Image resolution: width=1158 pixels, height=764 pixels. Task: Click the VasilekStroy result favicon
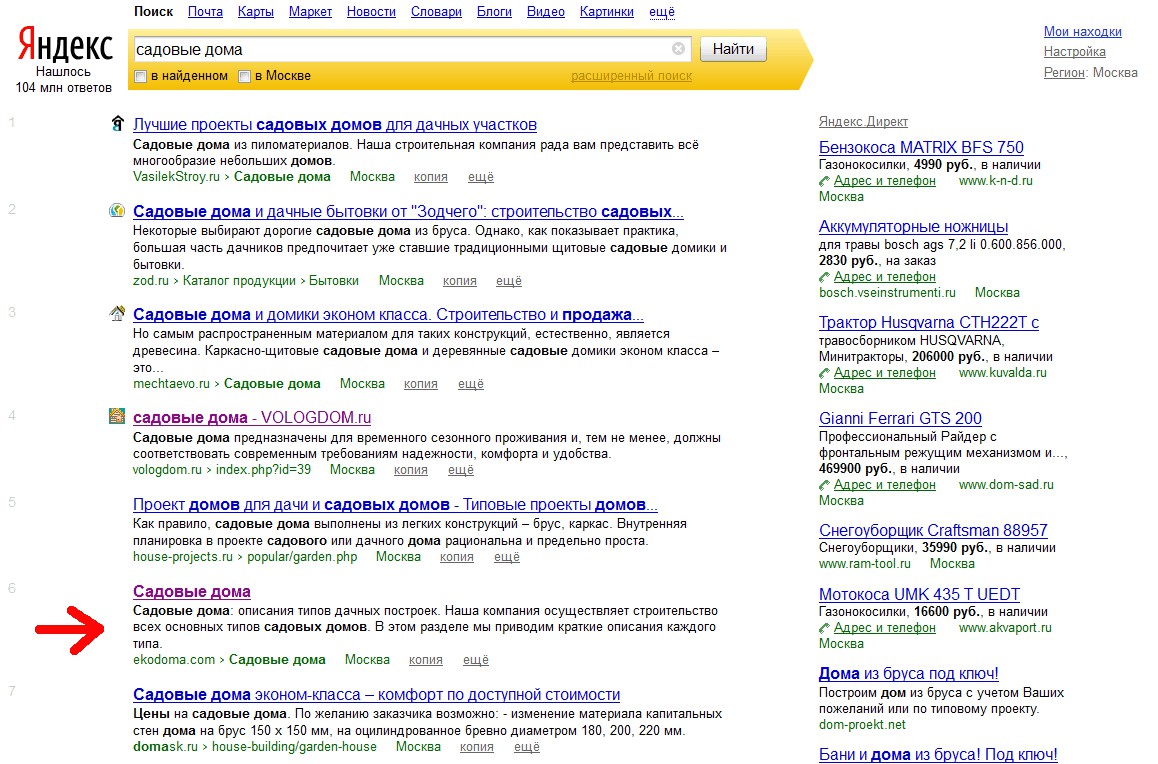pos(117,123)
